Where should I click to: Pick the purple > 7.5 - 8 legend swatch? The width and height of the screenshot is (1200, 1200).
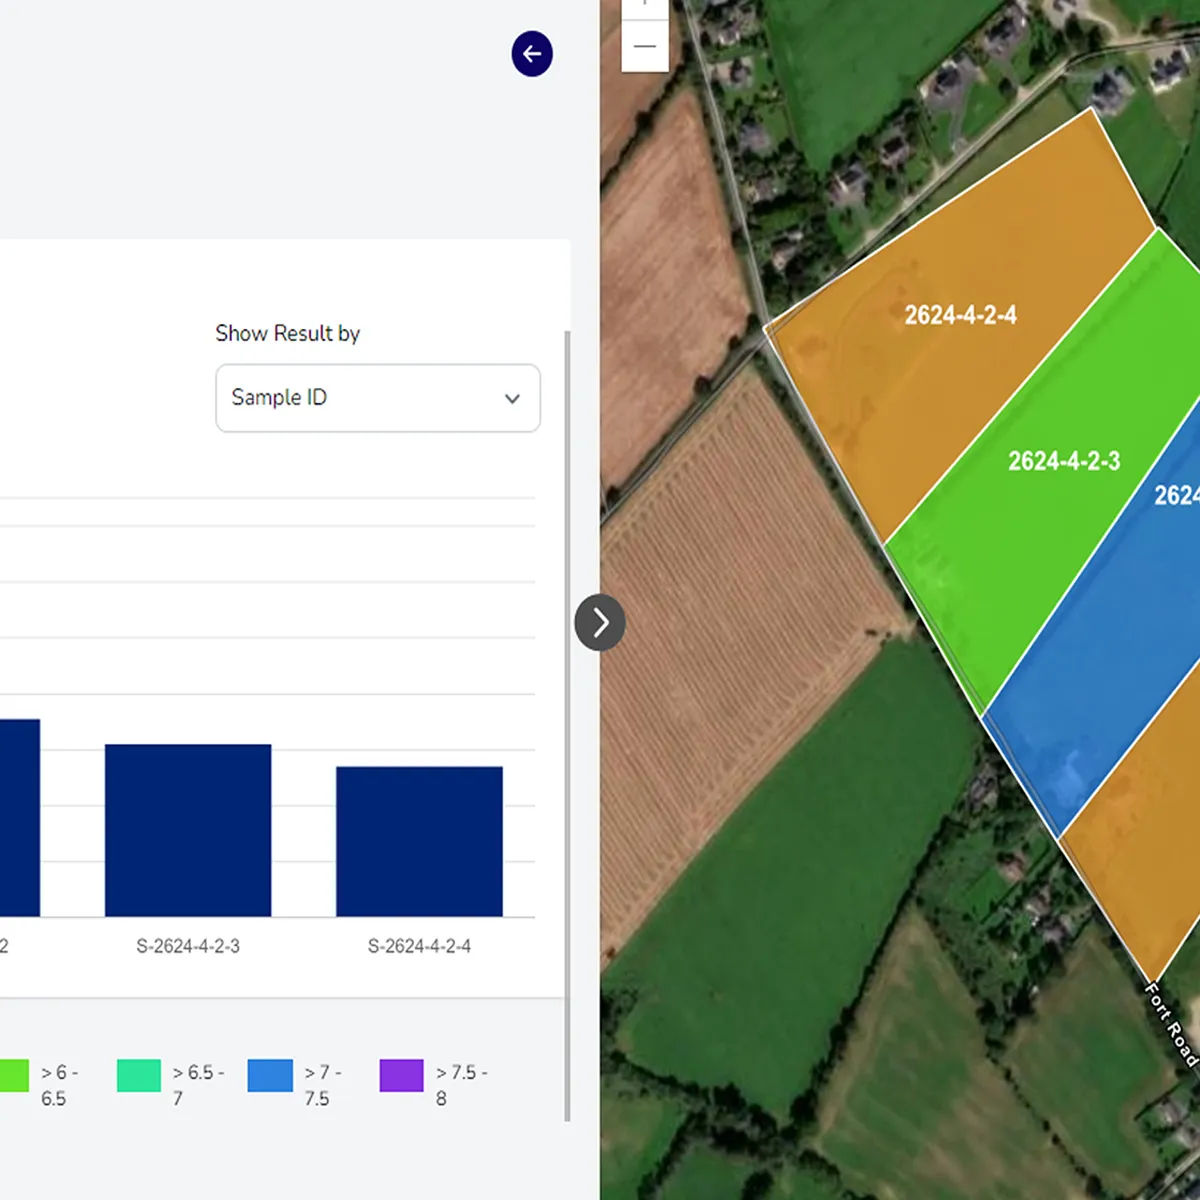pyautogui.click(x=401, y=1075)
